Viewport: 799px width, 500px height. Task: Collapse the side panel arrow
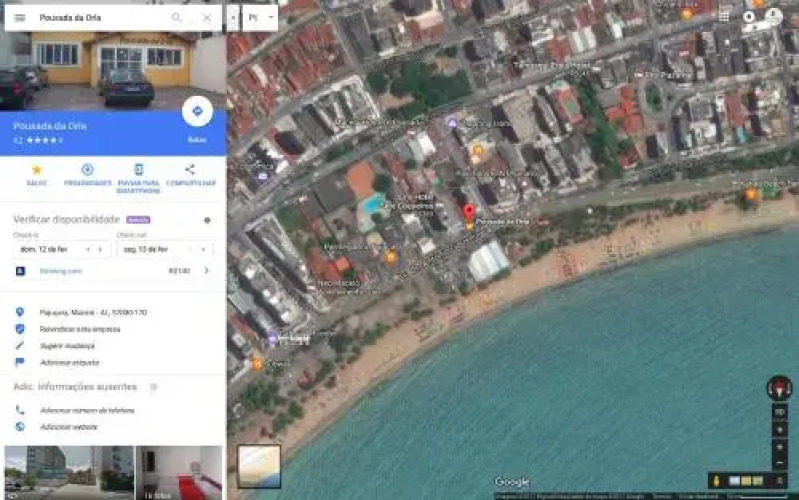[233, 18]
